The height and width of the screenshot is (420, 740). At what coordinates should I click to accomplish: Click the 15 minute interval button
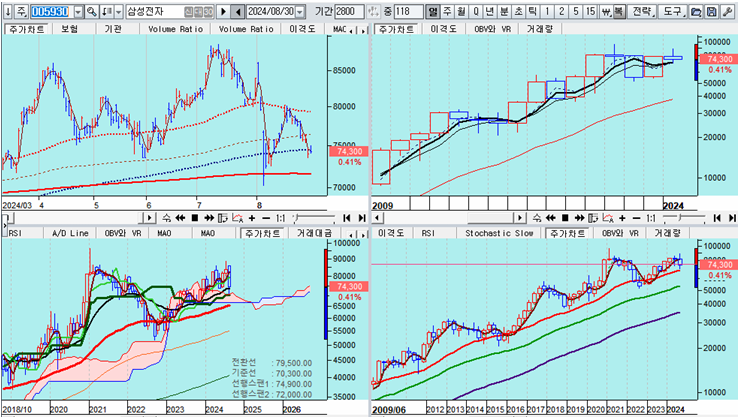pos(590,11)
